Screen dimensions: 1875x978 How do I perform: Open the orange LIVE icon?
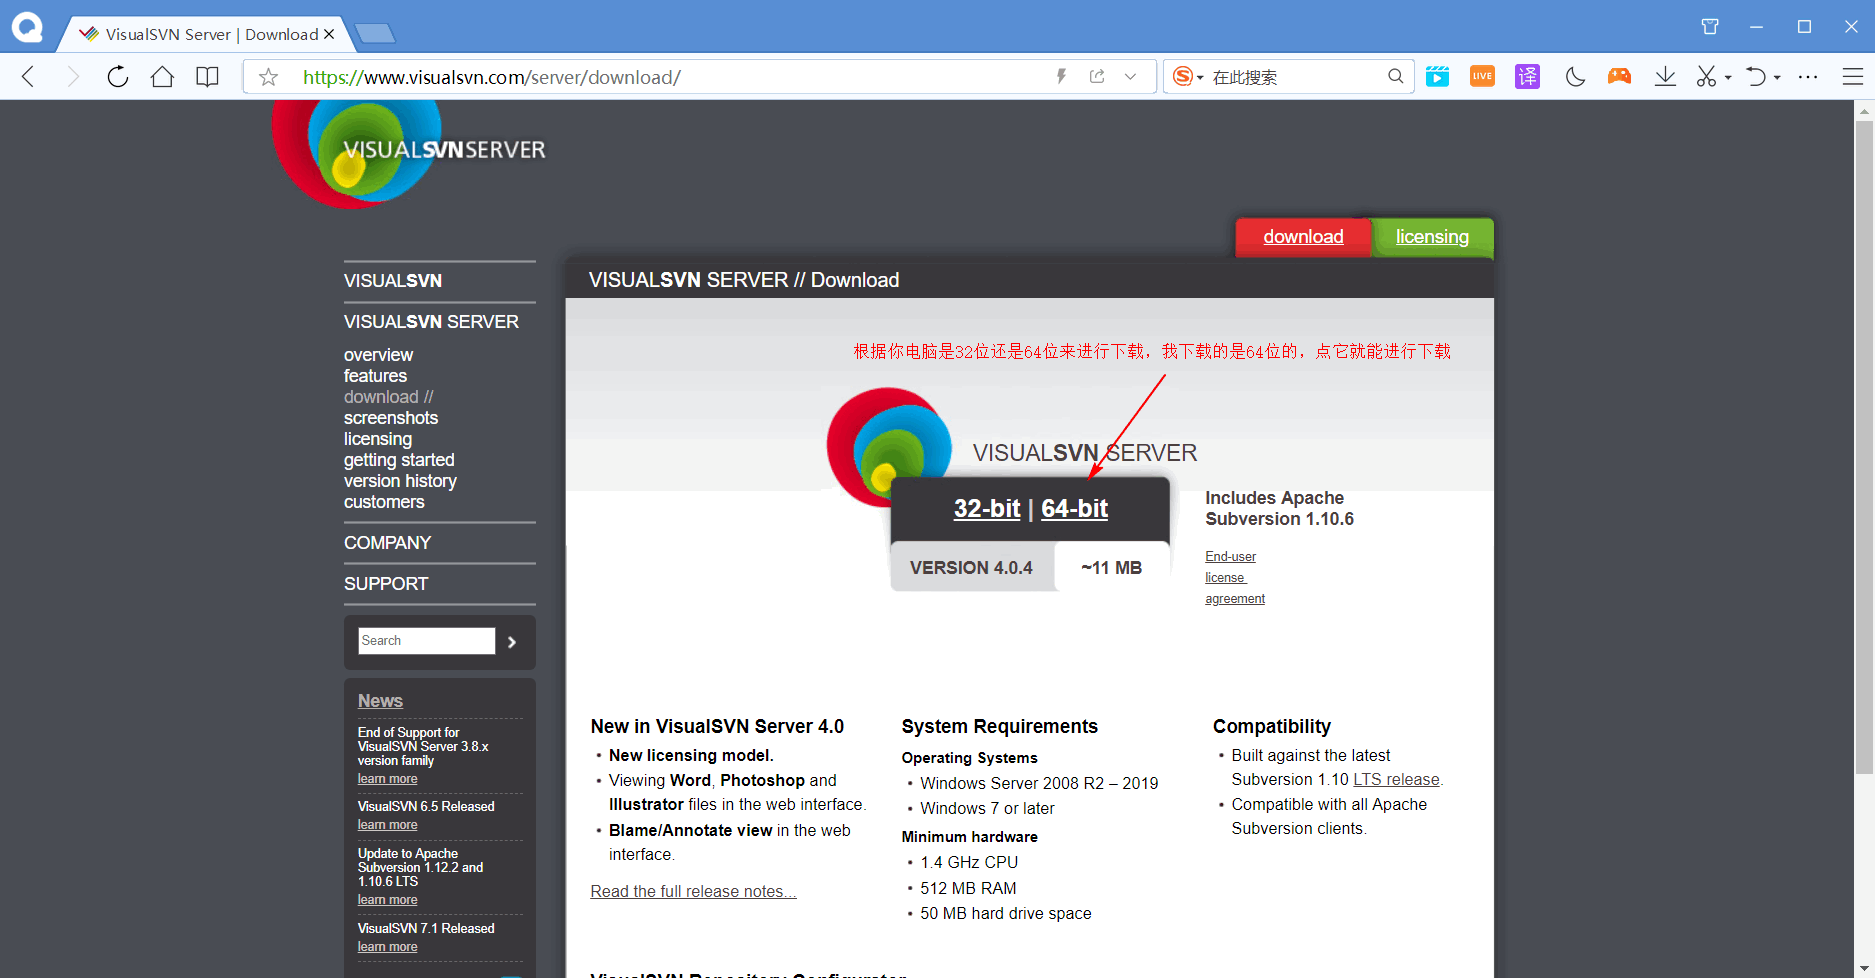1482,77
